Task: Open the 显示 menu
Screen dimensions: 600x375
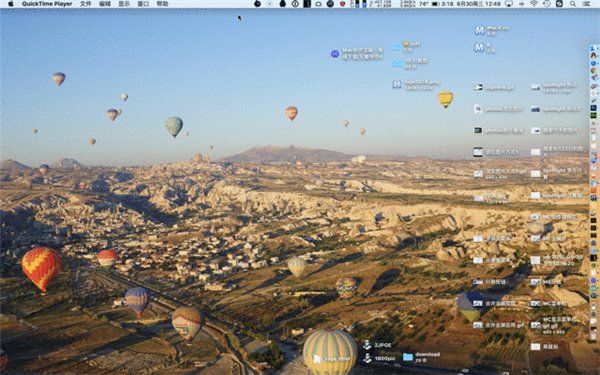Action: pyautogui.click(x=124, y=4)
